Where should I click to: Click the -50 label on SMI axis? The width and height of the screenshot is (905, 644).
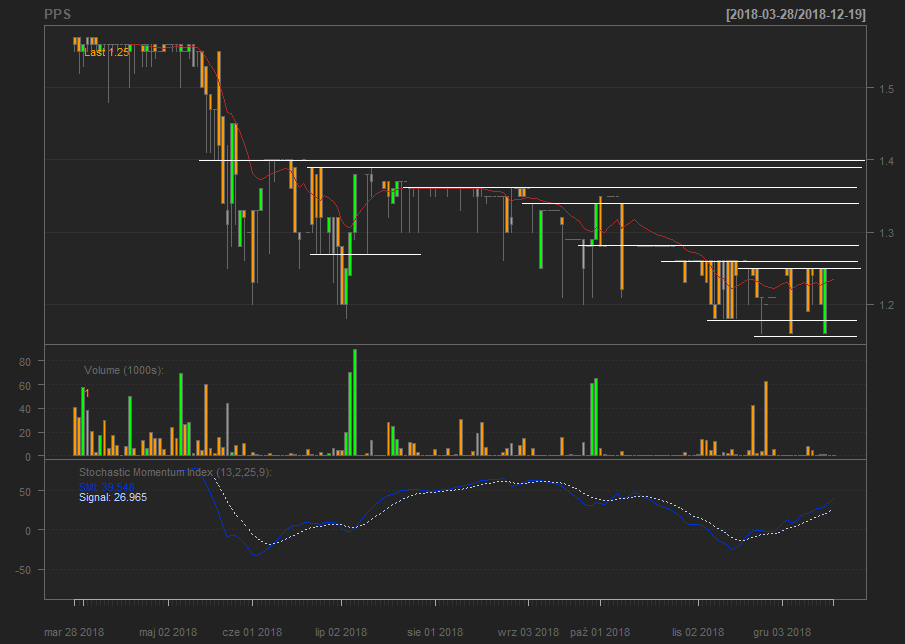click(23, 570)
